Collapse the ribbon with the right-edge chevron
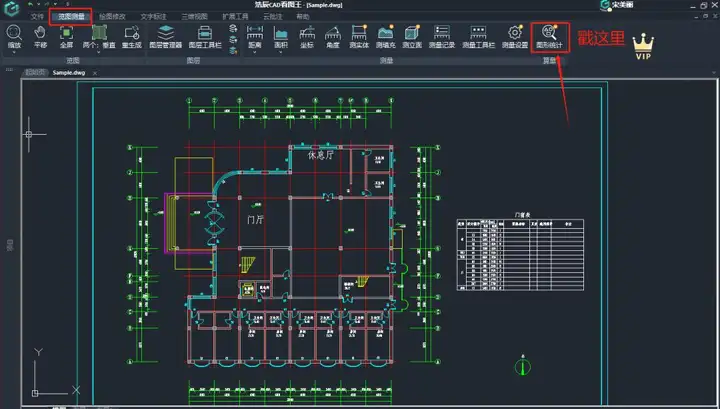Image resolution: width=720 pixels, height=409 pixels. point(714,73)
